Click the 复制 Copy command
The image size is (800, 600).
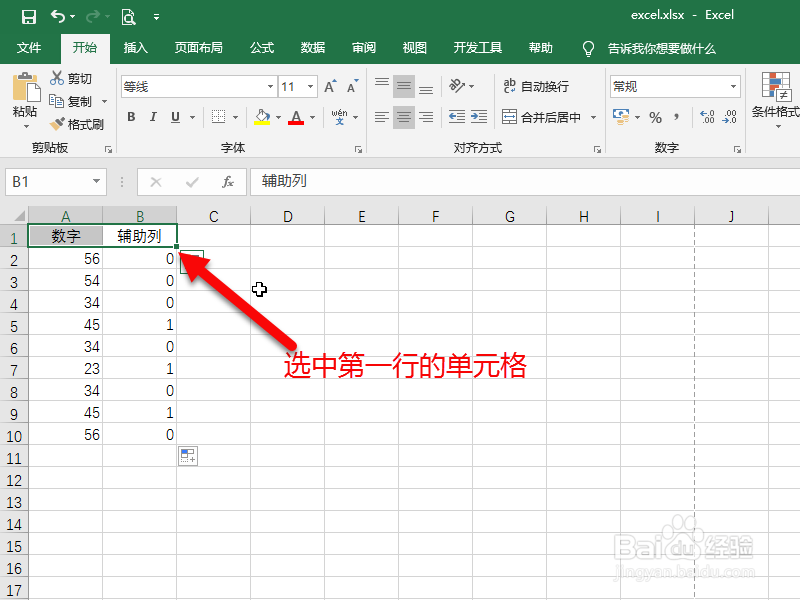pyautogui.click(x=73, y=101)
